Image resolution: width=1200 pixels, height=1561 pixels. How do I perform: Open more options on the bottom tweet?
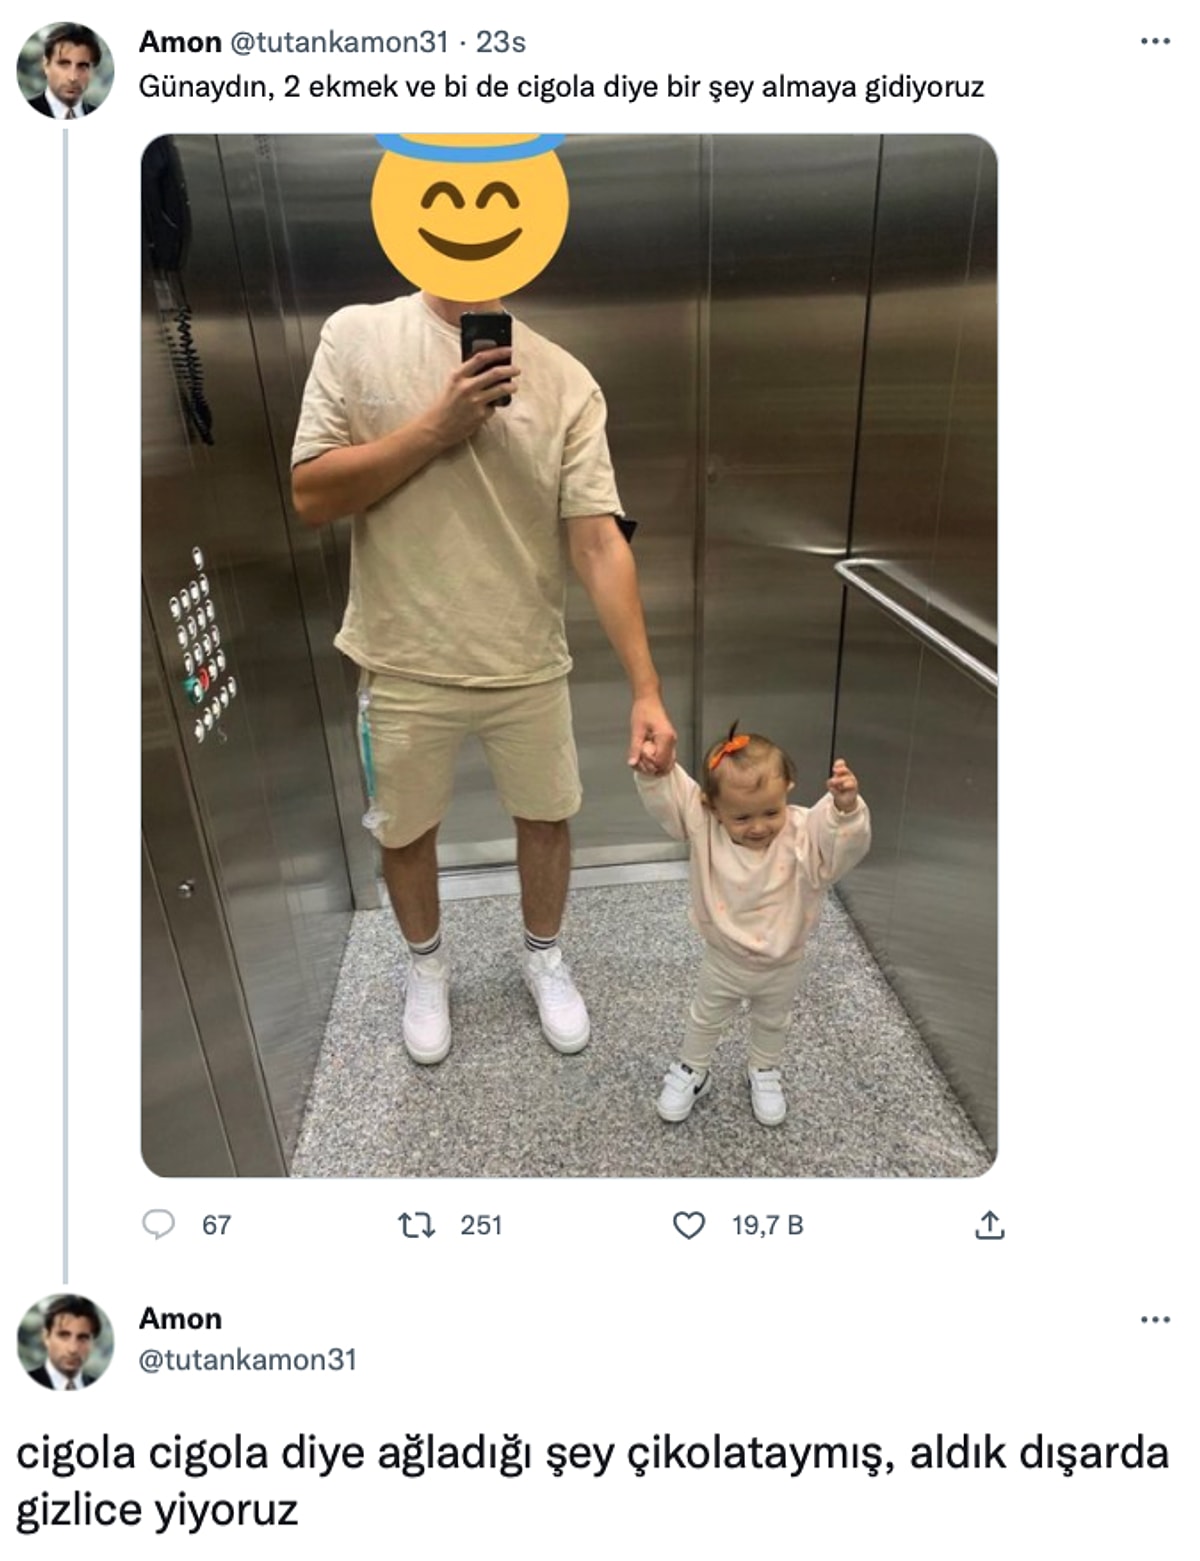coord(1155,1320)
